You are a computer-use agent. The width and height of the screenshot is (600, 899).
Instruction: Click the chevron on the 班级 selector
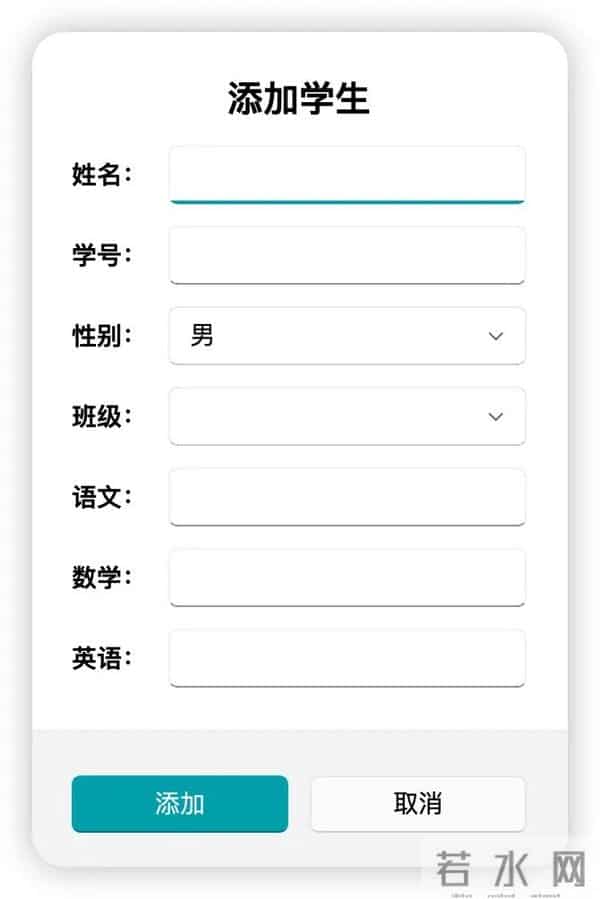495,416
